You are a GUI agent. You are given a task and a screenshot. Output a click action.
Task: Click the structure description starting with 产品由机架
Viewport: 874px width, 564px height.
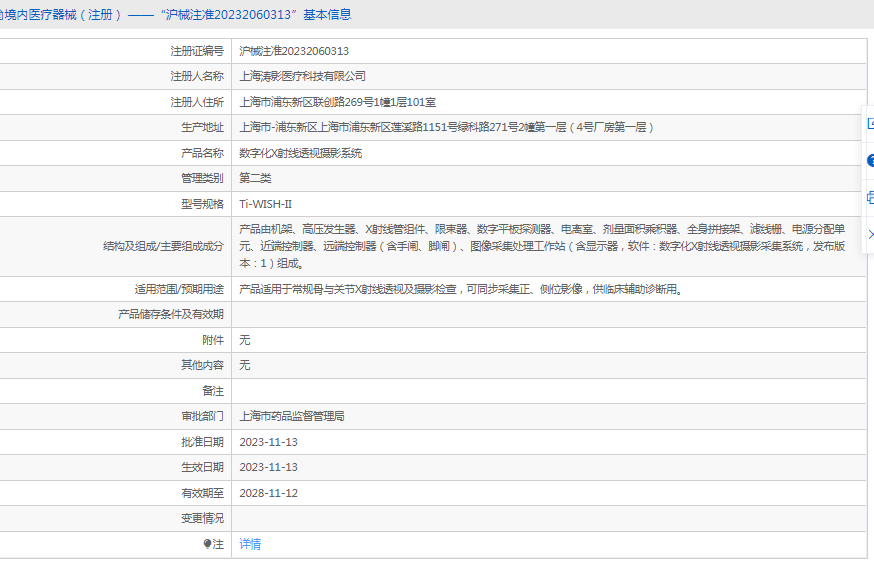pos(542,246)
